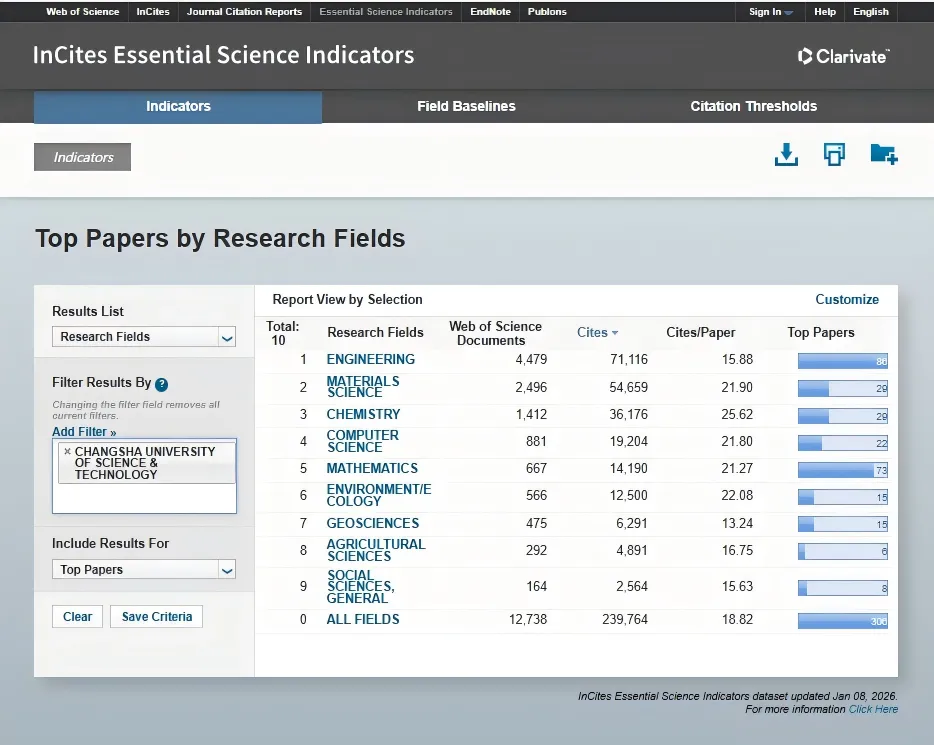This screenshot has height=745, width=934.
Task: Click the Web of Science Documents column header
Action: (x=495, y=333)
